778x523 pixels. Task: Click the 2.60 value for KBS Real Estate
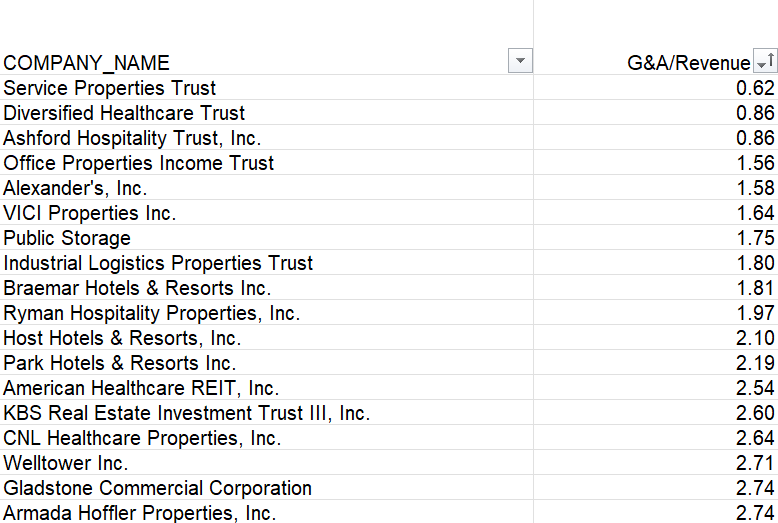(755, 413)
